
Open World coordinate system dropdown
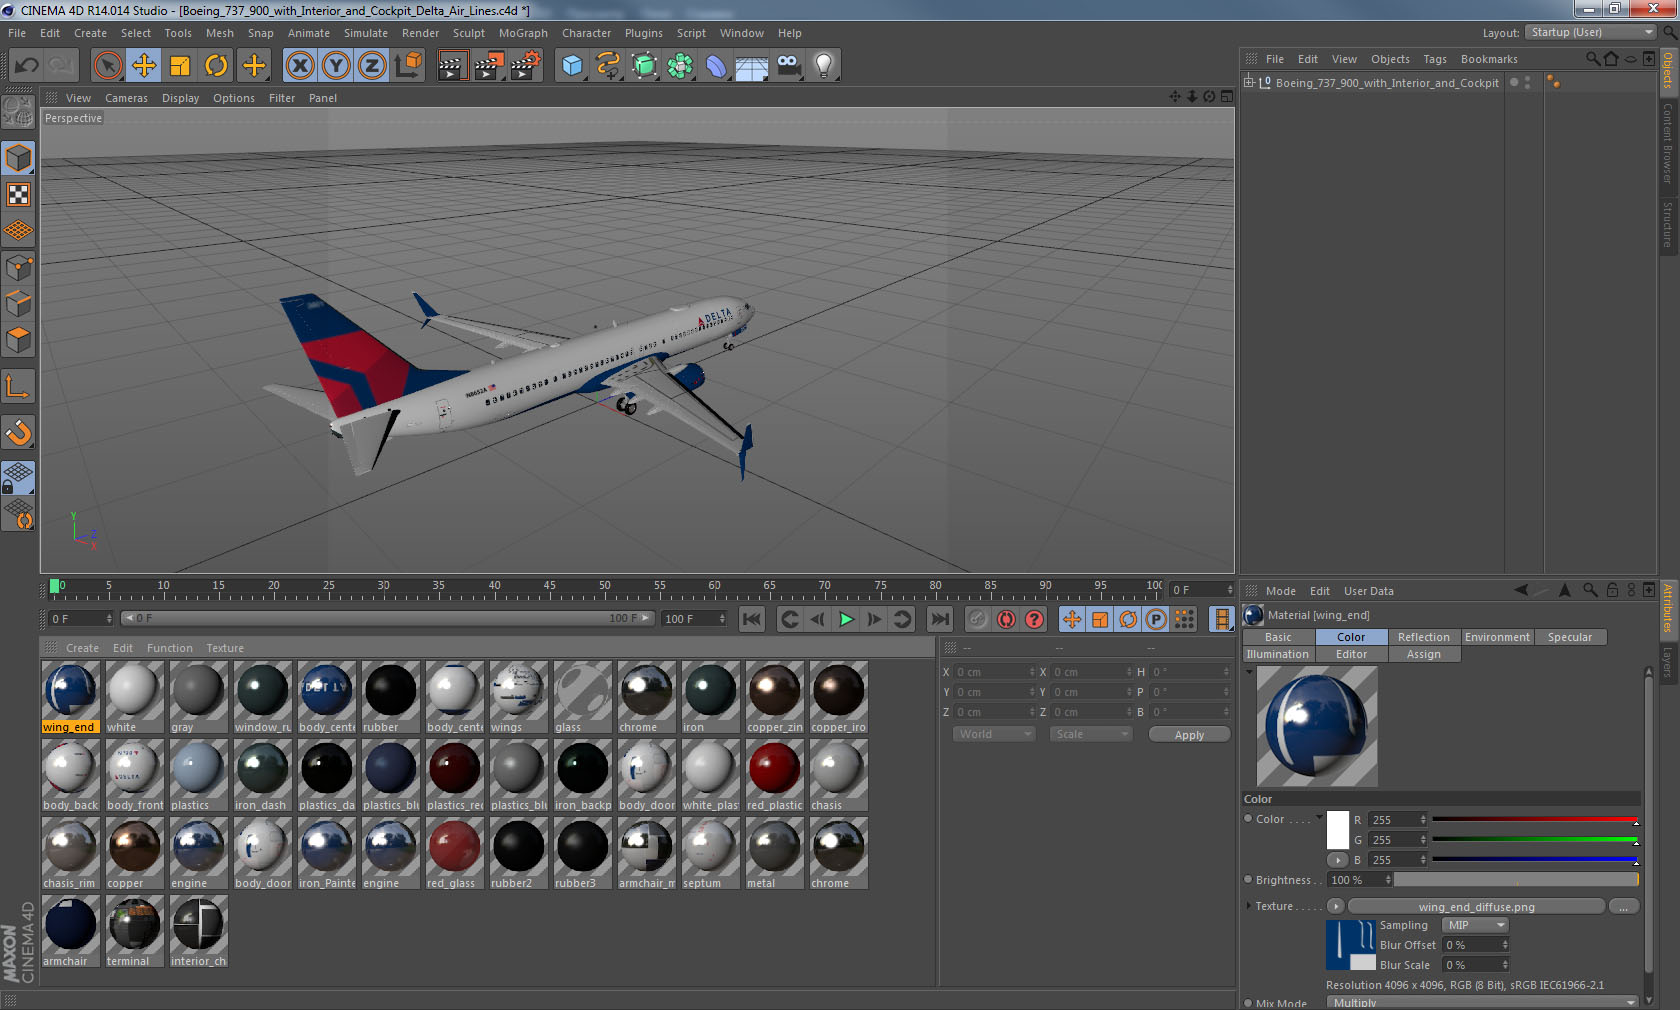pos(993,734)
